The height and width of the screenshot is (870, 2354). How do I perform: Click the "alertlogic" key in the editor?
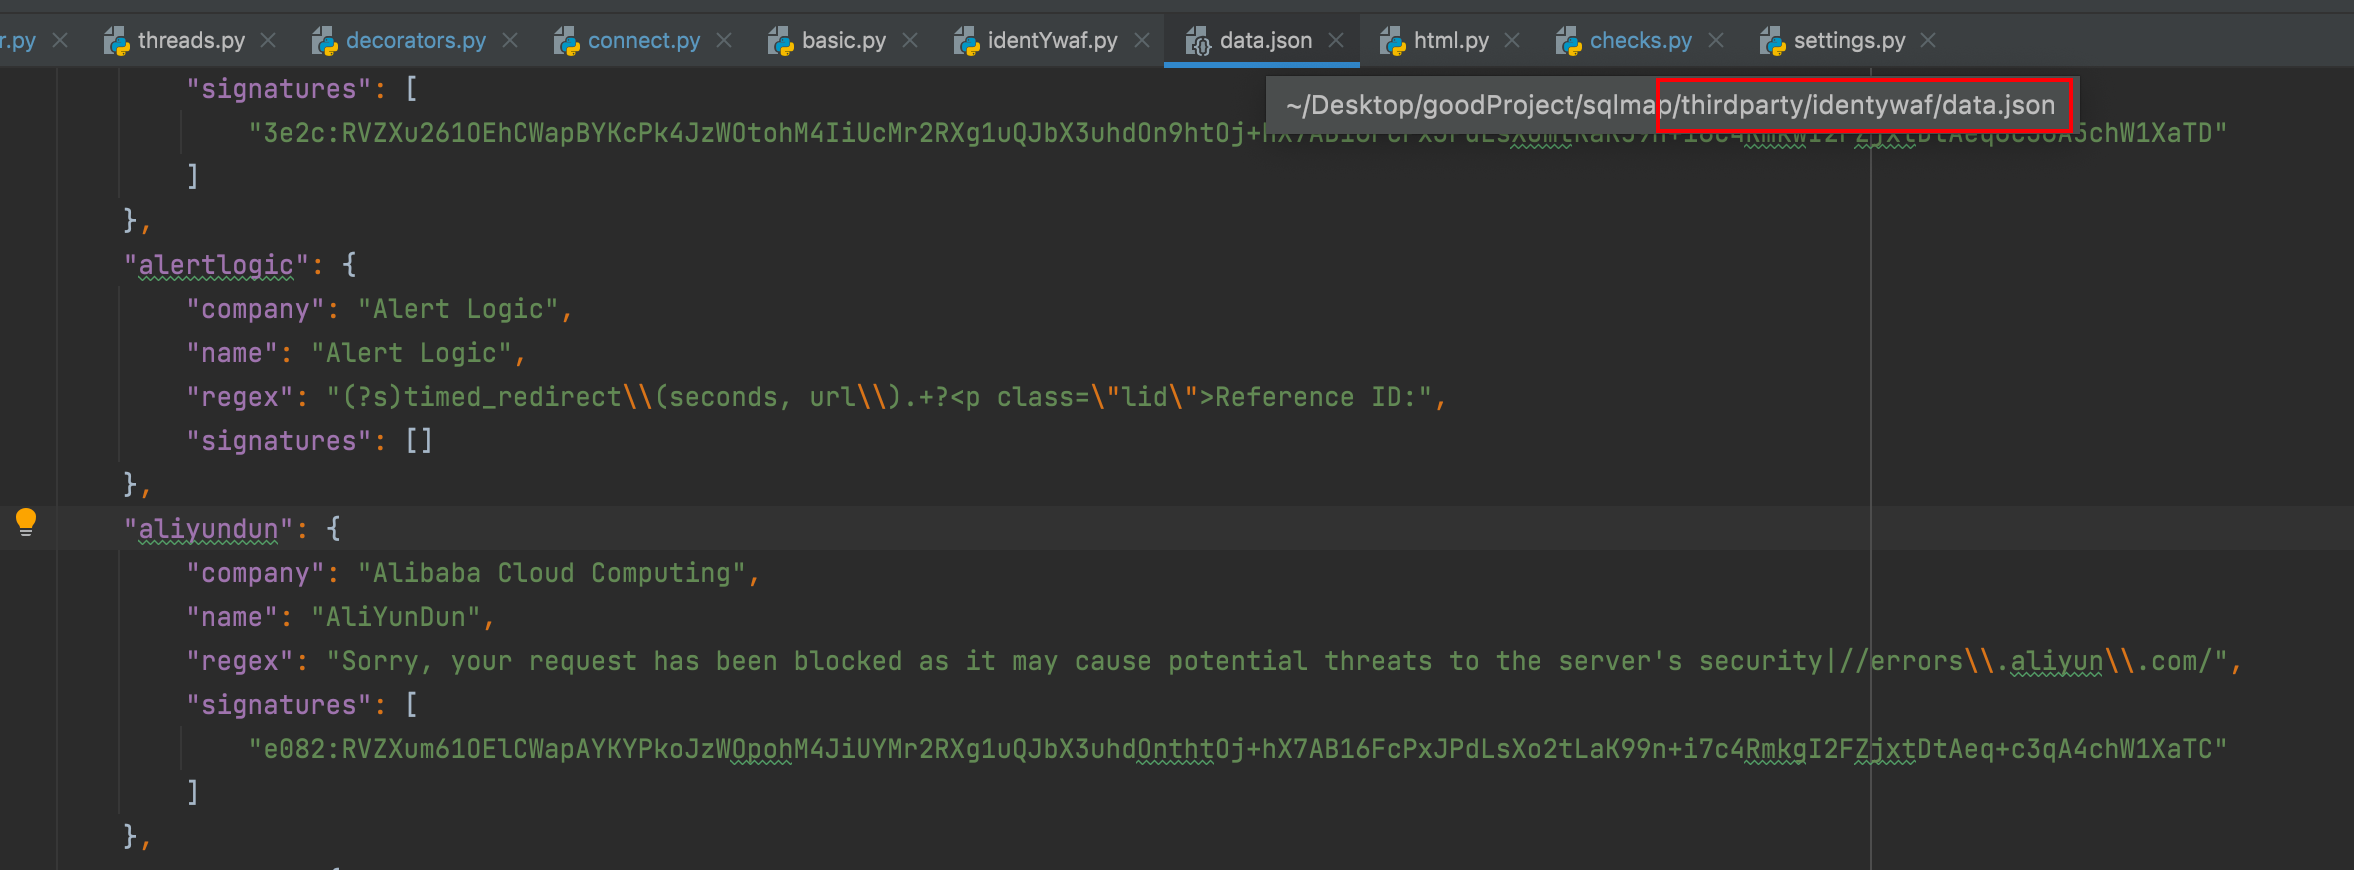click(216, 265)
